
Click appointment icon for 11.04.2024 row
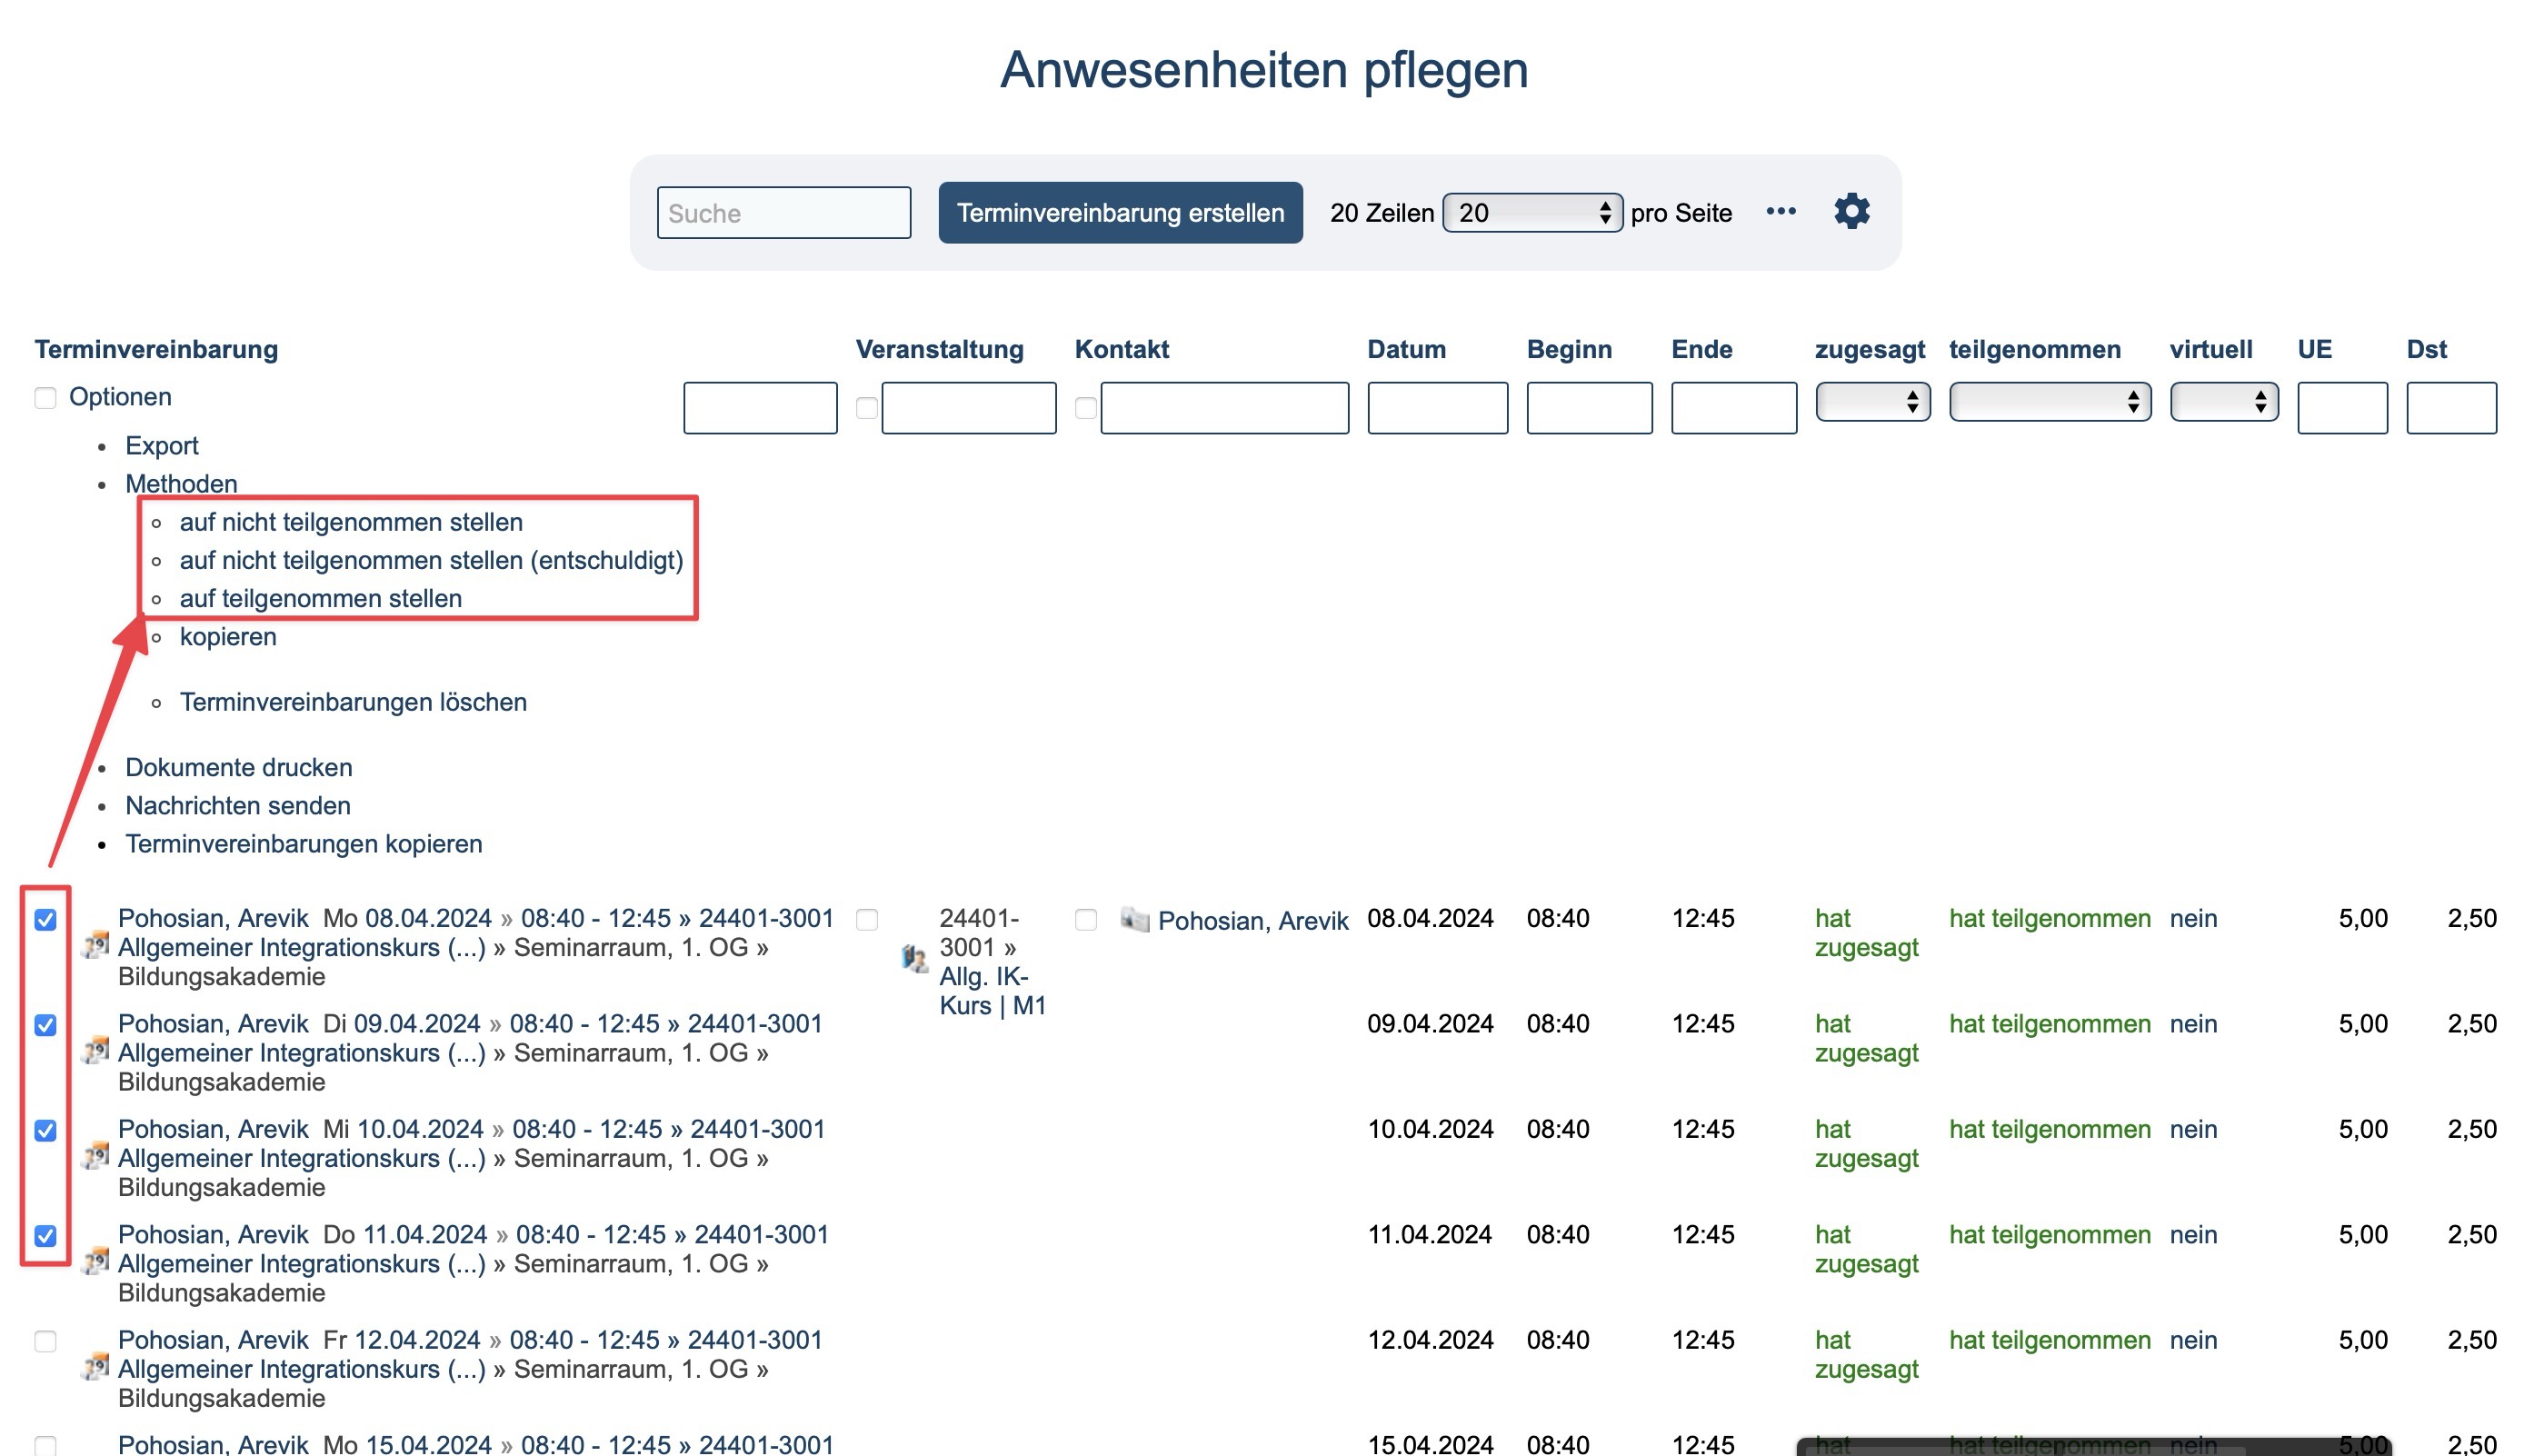(95, 1261)
